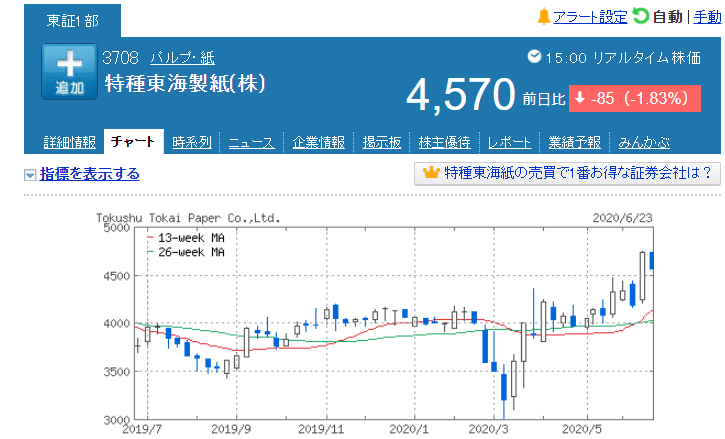The width and height of the screenshot is (725, 439).
Task: Open the 時系列 tab
Action: click(191, 142)
